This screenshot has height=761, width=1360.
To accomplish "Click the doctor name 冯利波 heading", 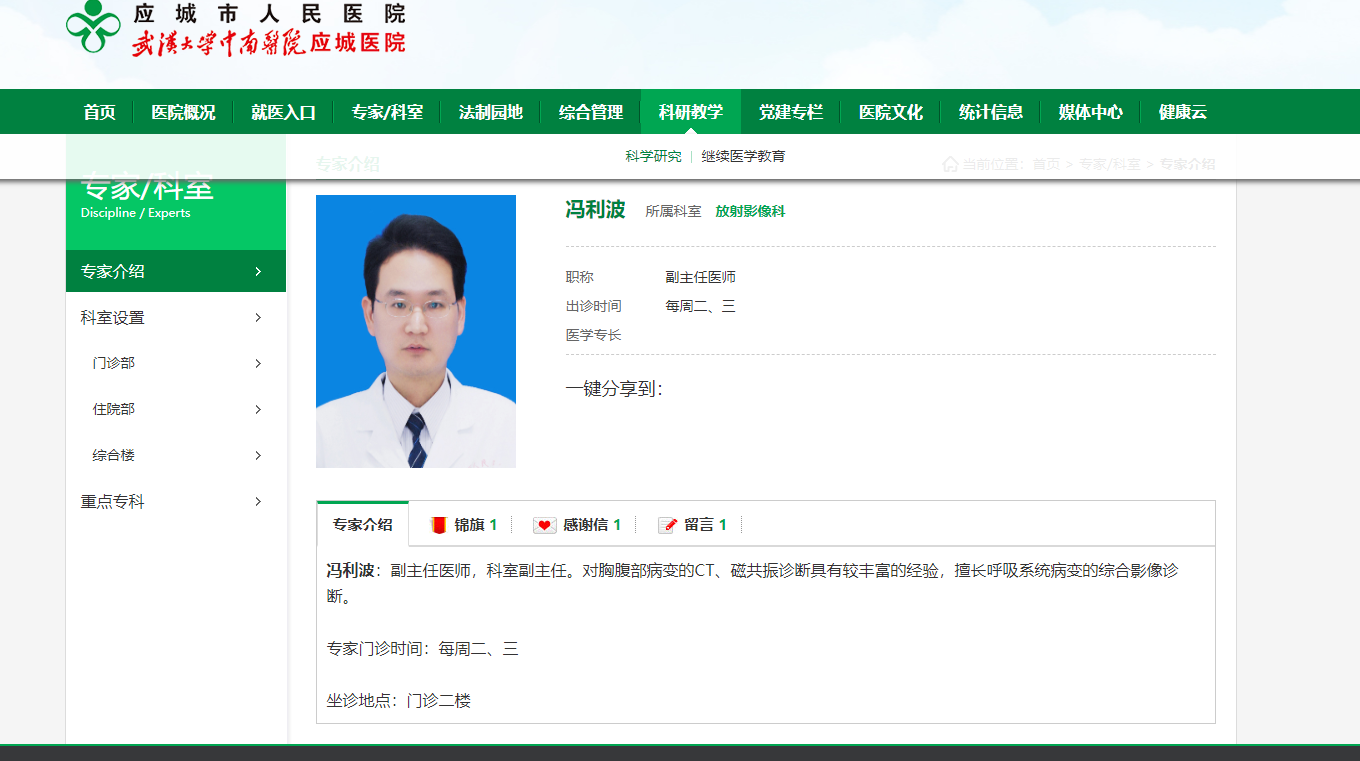I will pyautogui.click(x=595, y=209).
